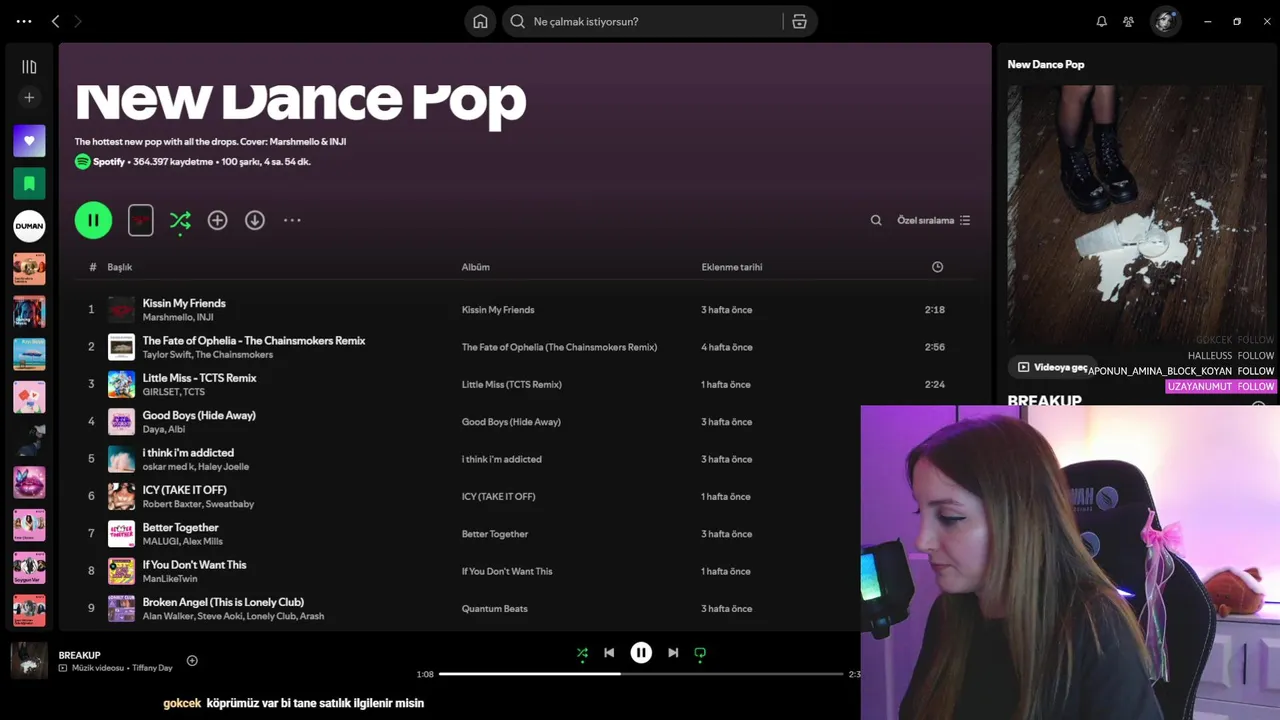Pause the playlist with the green button
This screenshot has width=1280, height=720.
click(x=93, y=220)
